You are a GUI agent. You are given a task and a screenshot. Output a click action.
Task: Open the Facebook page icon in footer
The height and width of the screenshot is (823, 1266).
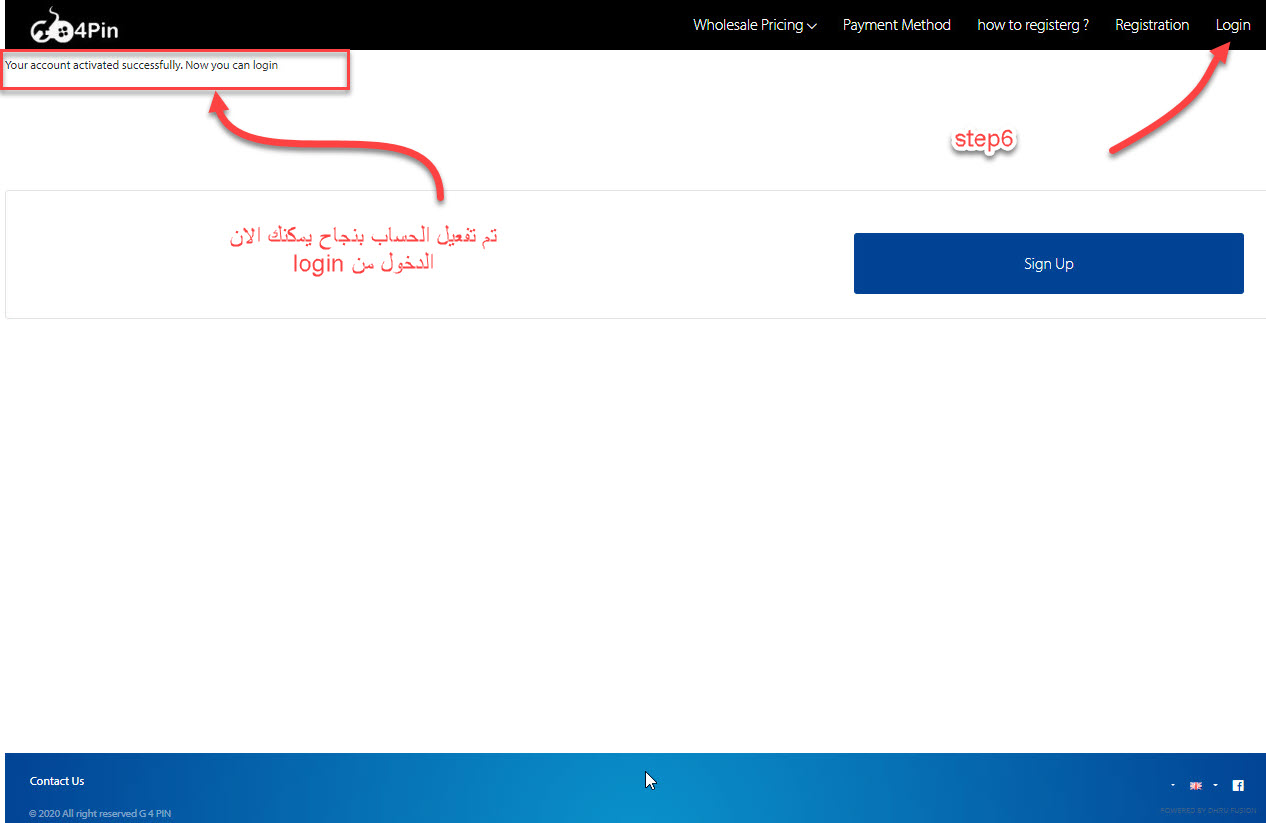[x=1238, y=786]
